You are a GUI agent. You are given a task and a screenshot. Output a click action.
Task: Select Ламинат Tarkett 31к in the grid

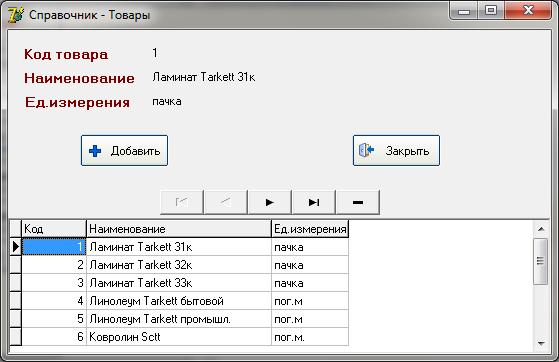click(179, 247)
